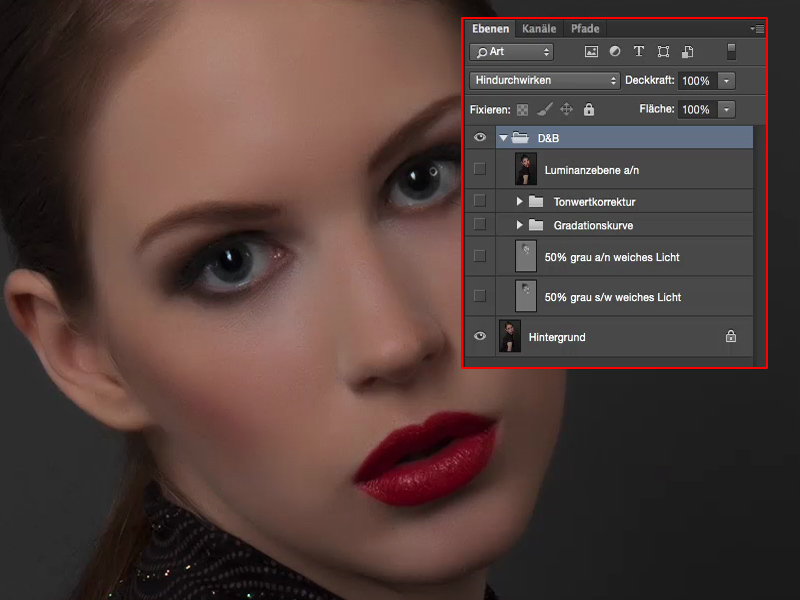
Task: Expand the Gradationskurve group
Action: (x=519, y=224)
